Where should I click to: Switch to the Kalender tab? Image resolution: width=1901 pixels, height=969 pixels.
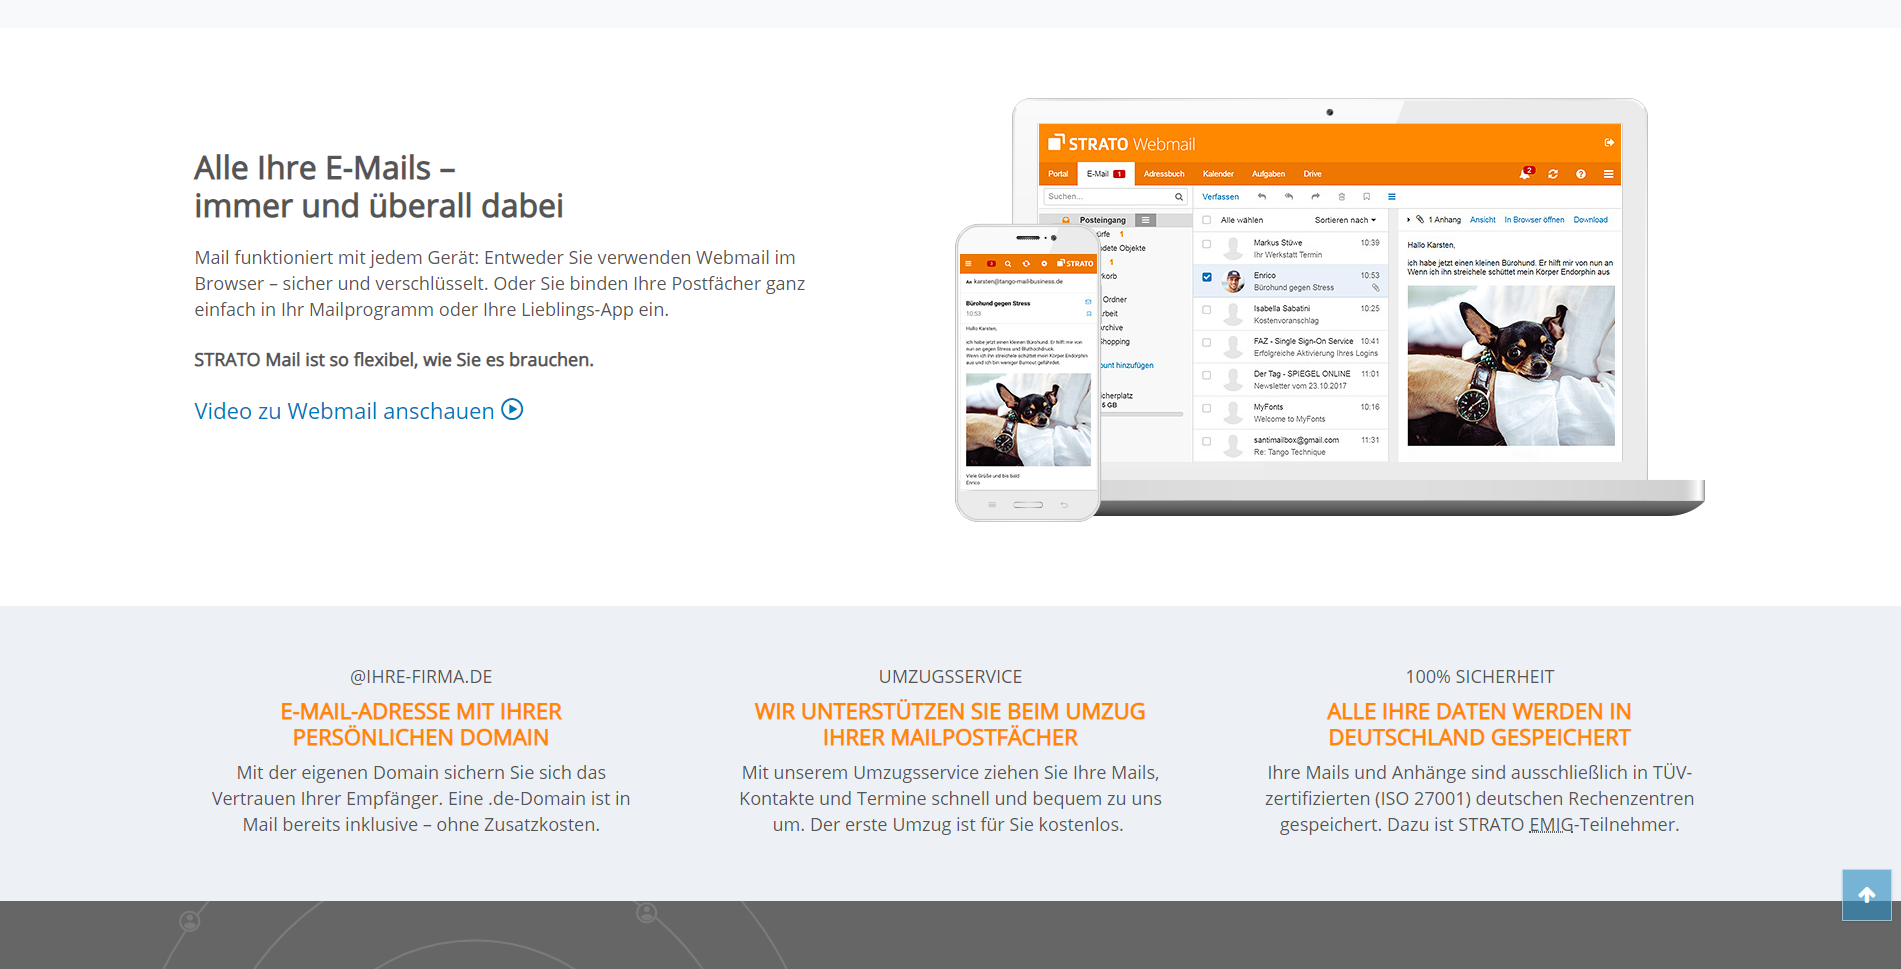(1218, 174)
